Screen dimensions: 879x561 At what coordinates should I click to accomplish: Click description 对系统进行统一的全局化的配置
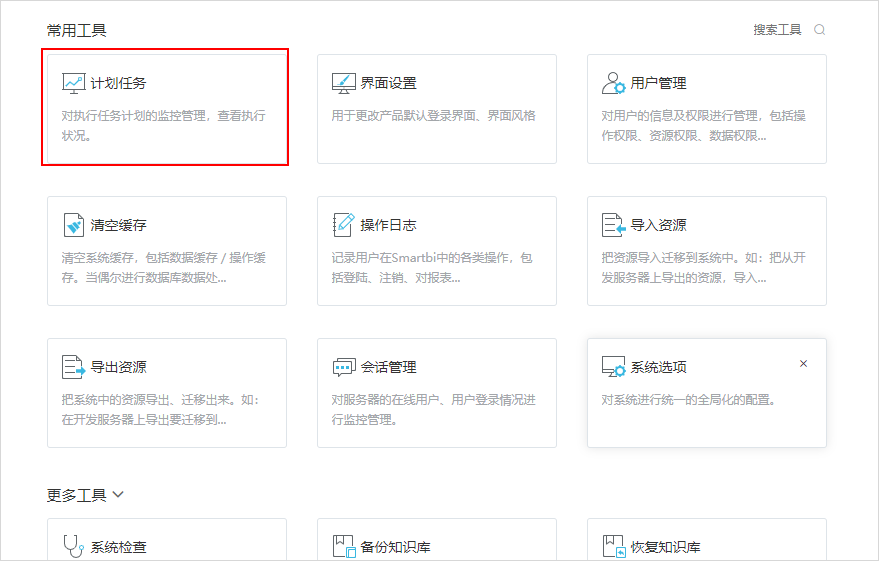[x=688, y=400]
